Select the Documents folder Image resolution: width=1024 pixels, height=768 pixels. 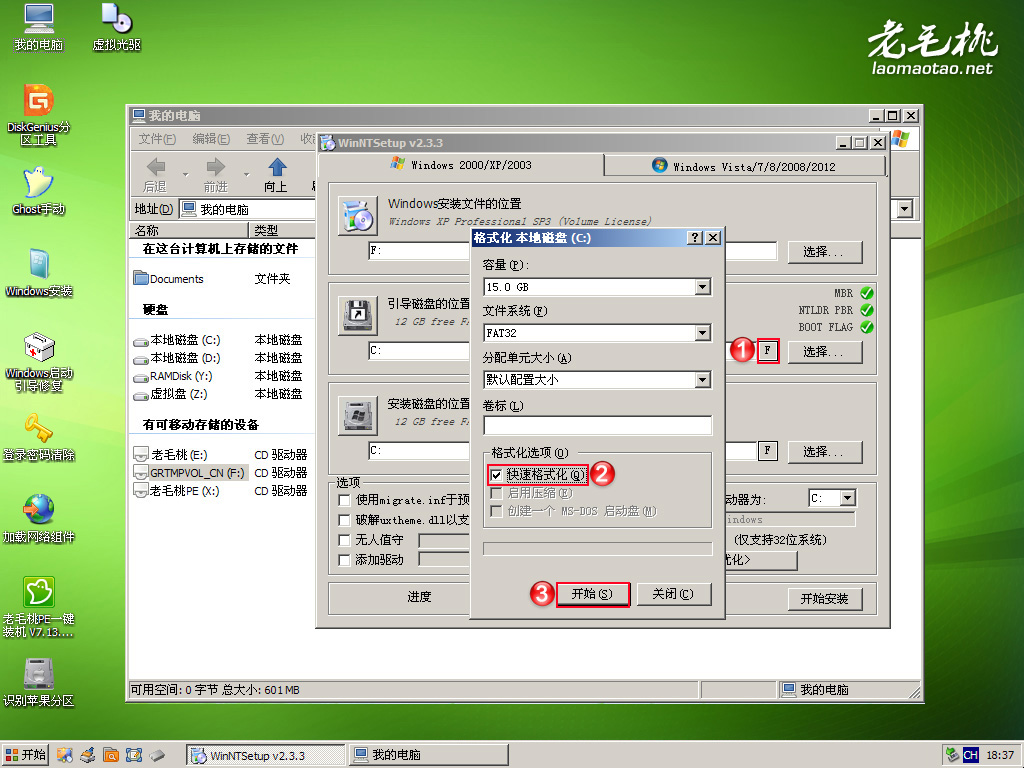(x=169, y=279)
